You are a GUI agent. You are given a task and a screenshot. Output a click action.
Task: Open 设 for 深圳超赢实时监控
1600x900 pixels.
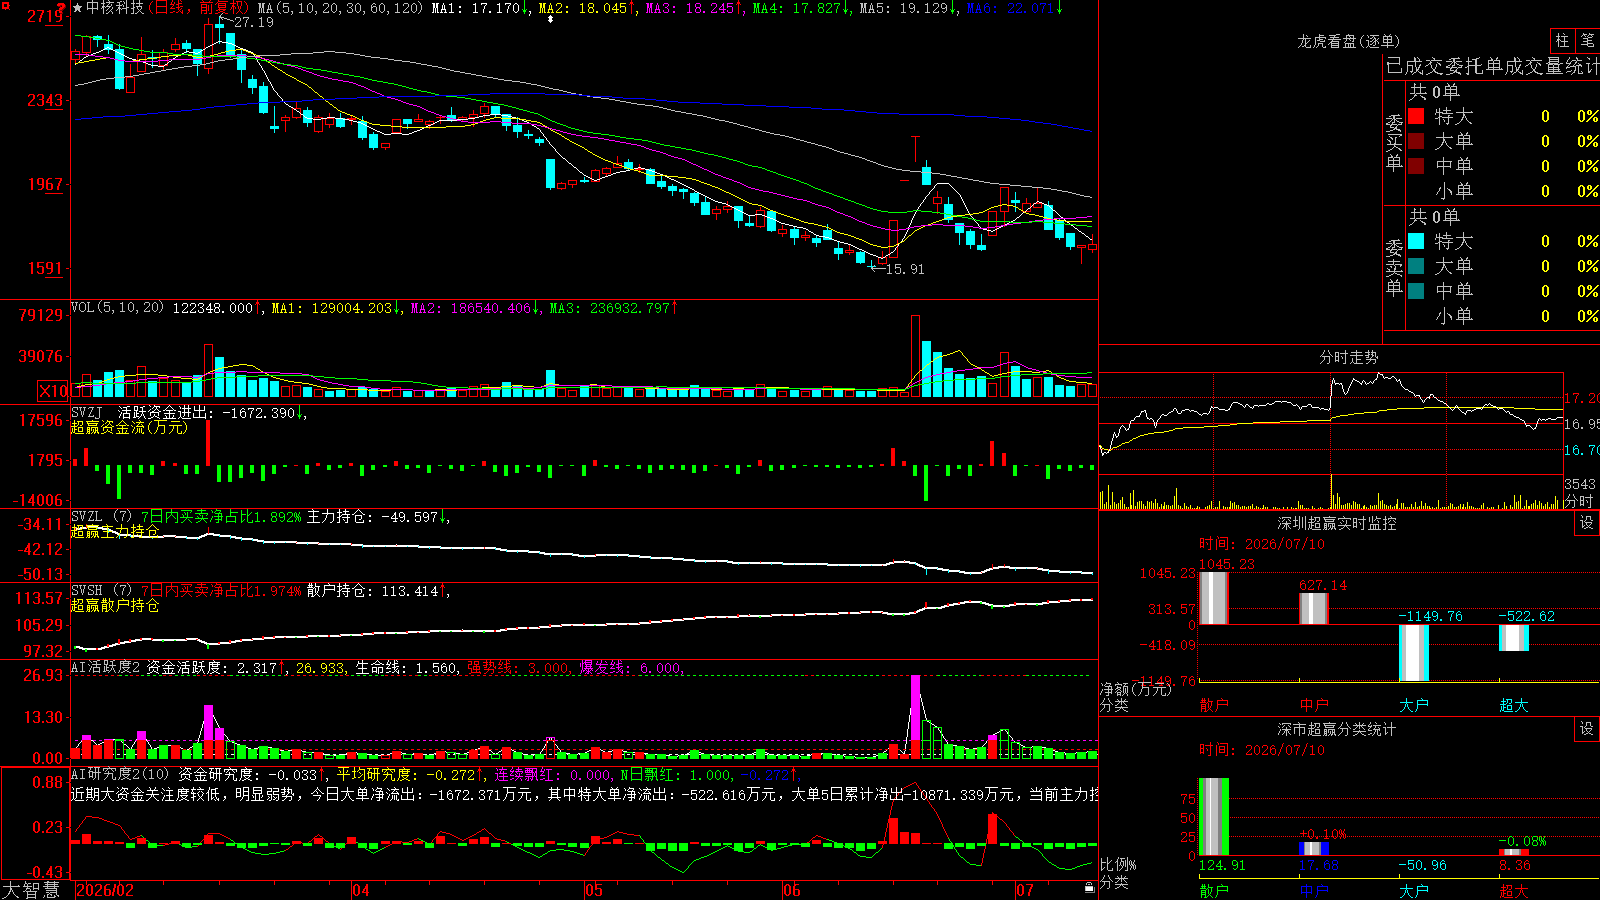[1586, 523]
